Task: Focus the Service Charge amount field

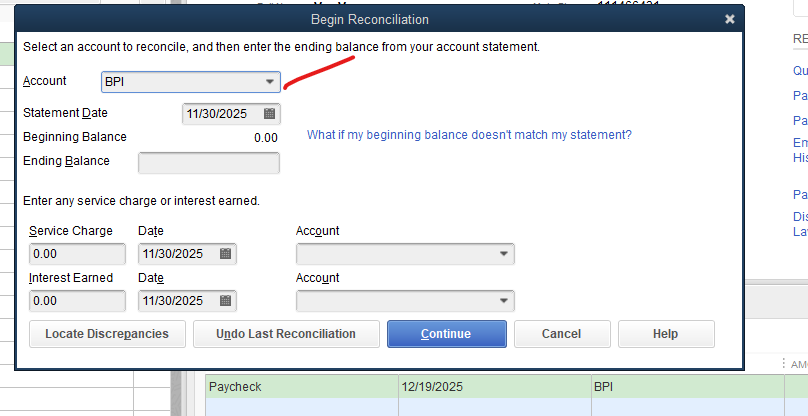Action: (x=77, y=254)
